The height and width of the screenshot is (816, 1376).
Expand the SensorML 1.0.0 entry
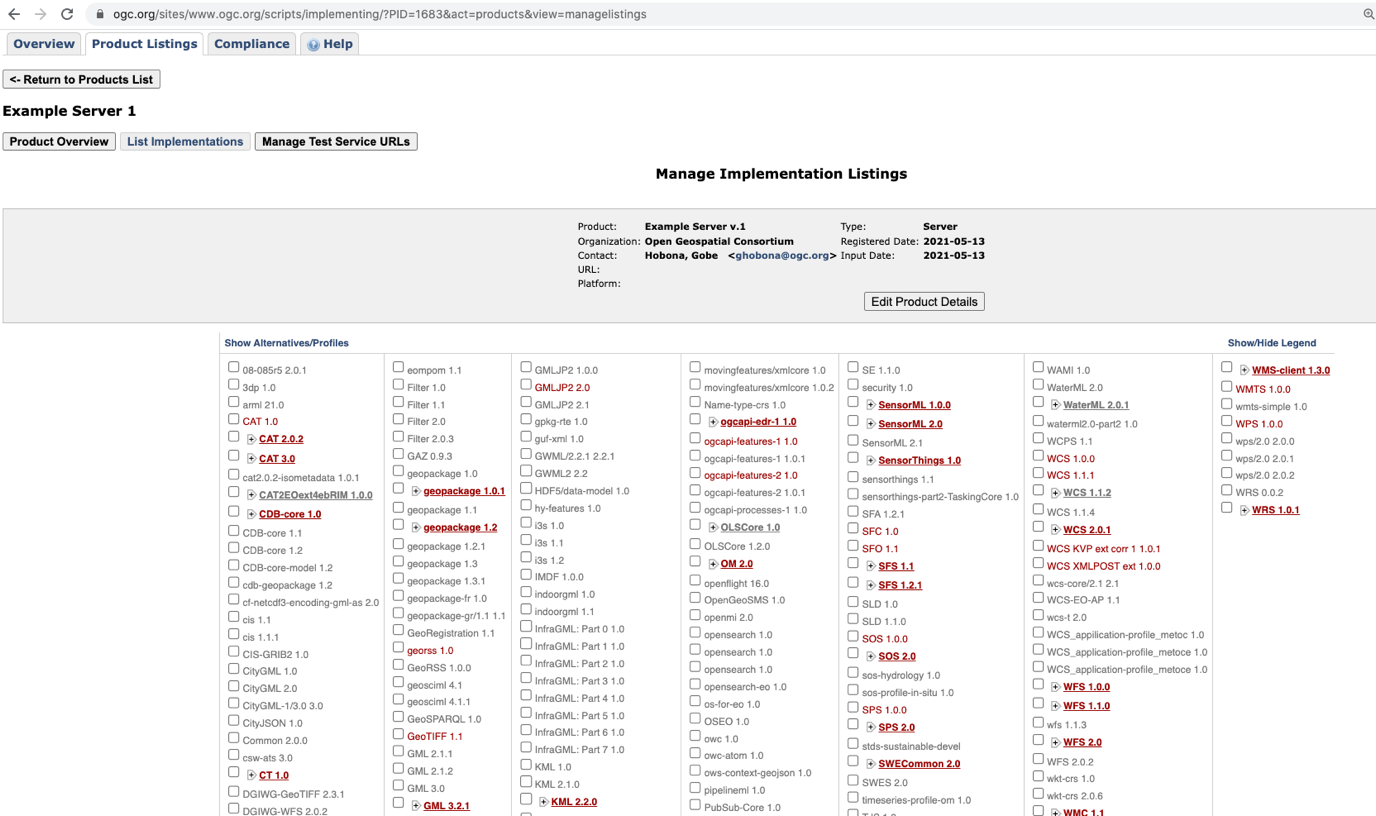[x=871, y=405]
